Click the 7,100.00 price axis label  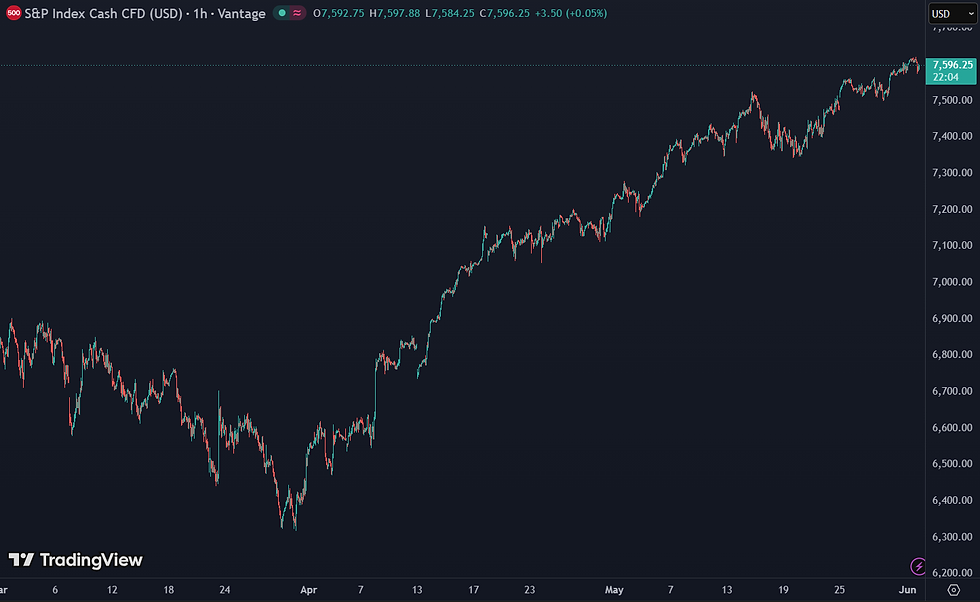[x=952, y=246]
